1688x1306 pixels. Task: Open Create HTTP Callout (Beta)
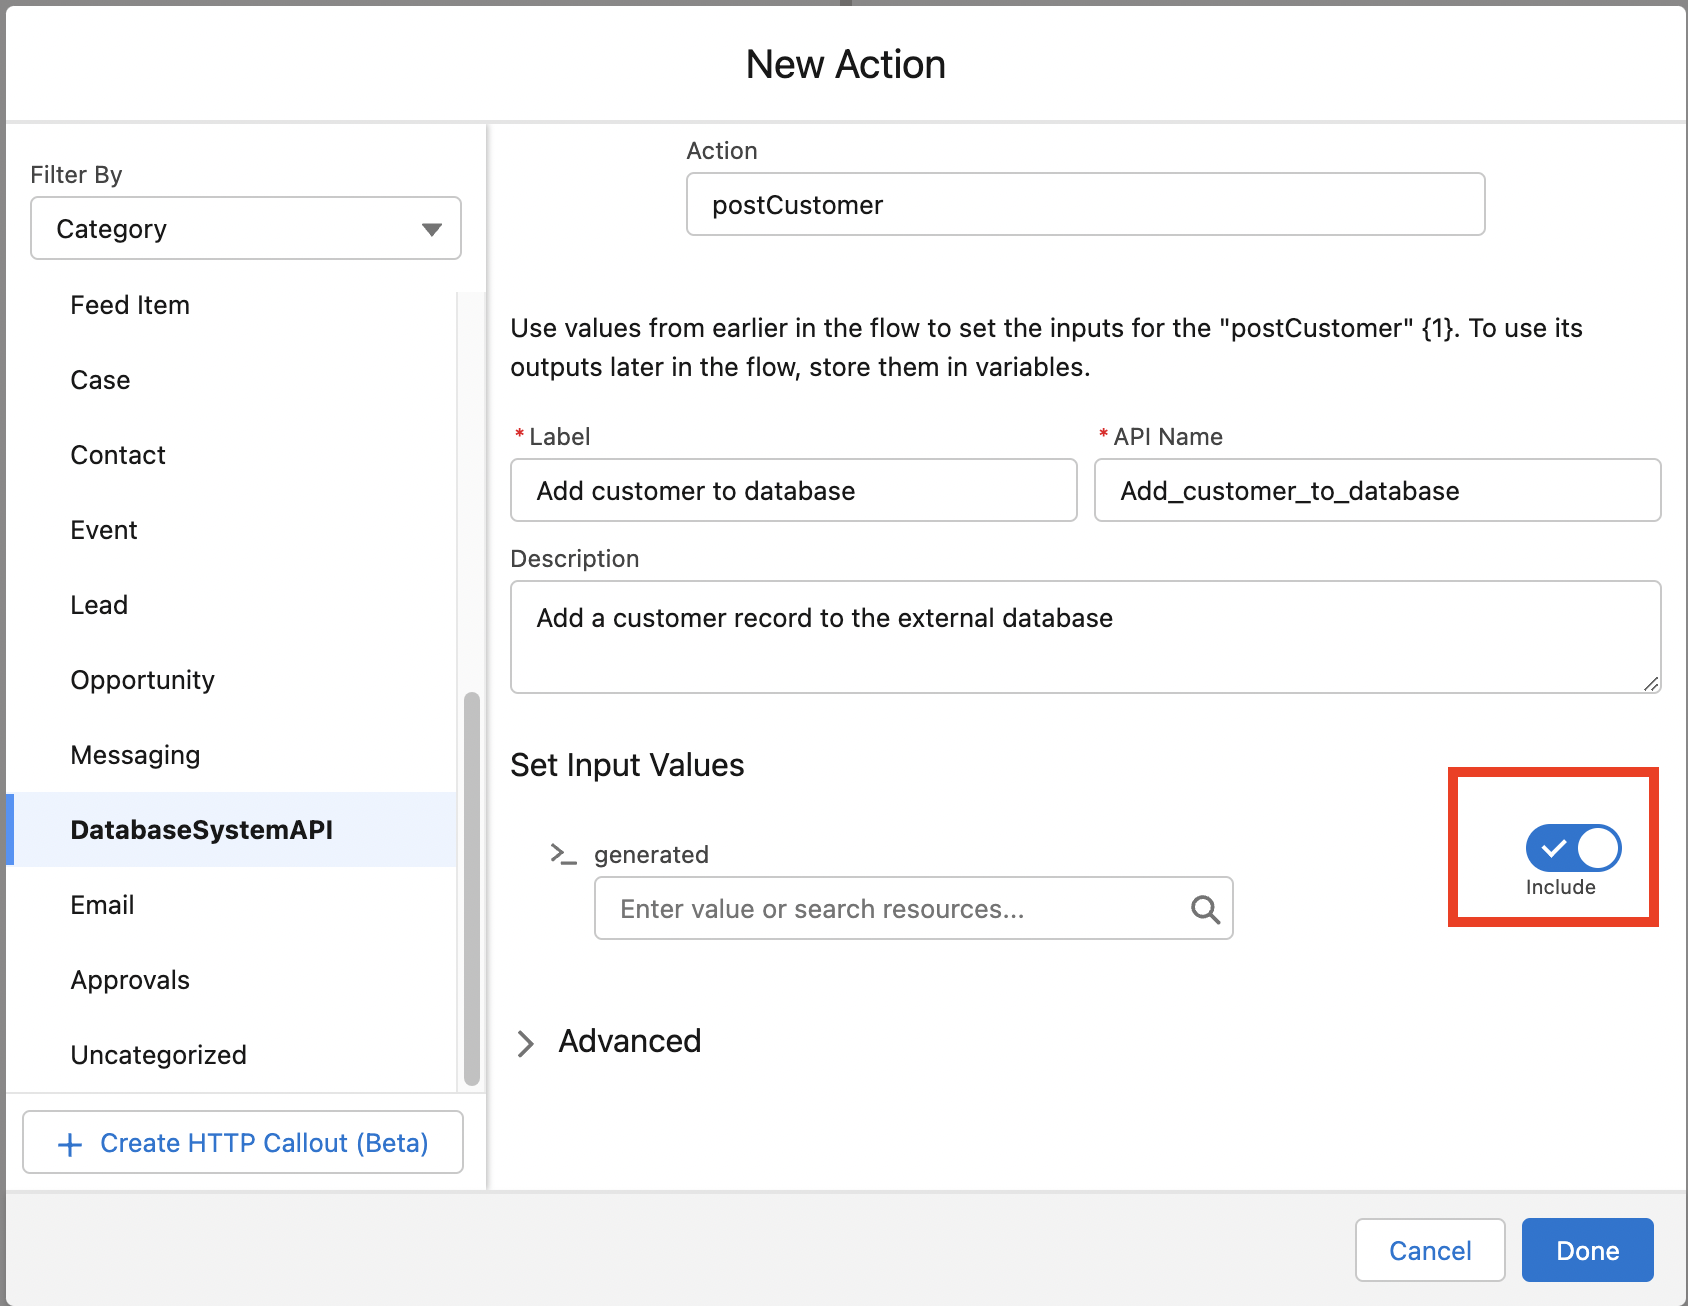tap(241, 1142)
